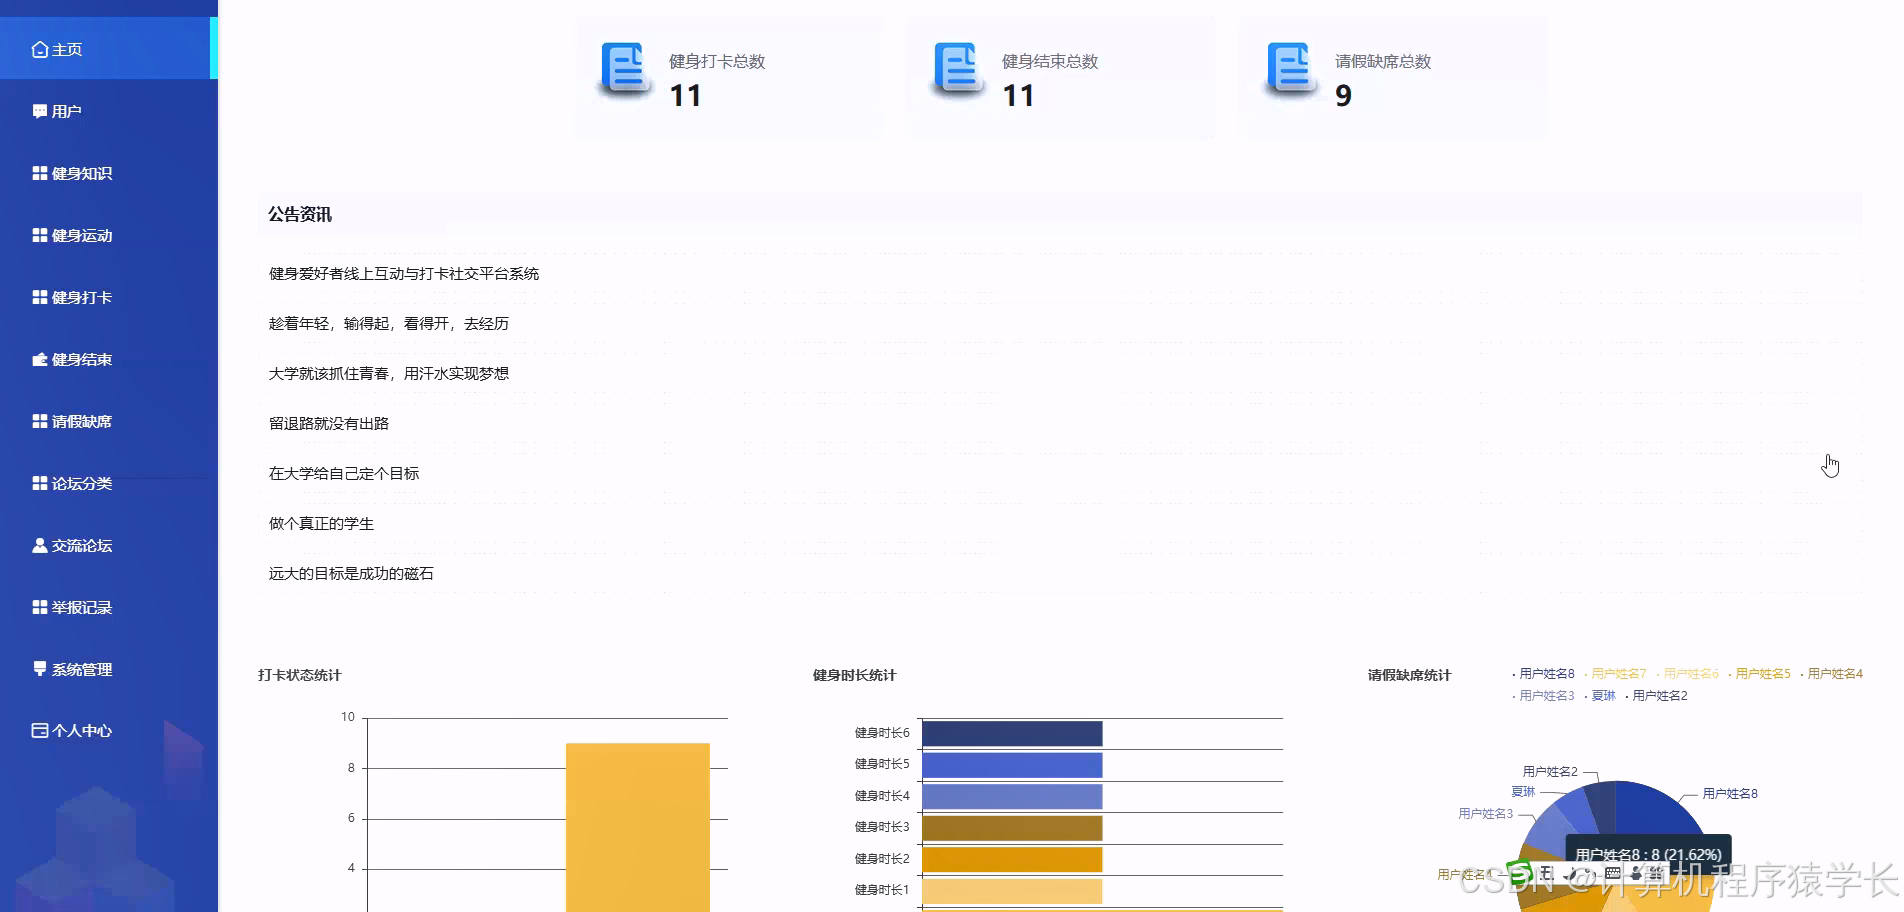This screenshot has height=912, width=1904.
Task: Toggle the 用户姓名3 legend entry
Action: pos(1544,696)
